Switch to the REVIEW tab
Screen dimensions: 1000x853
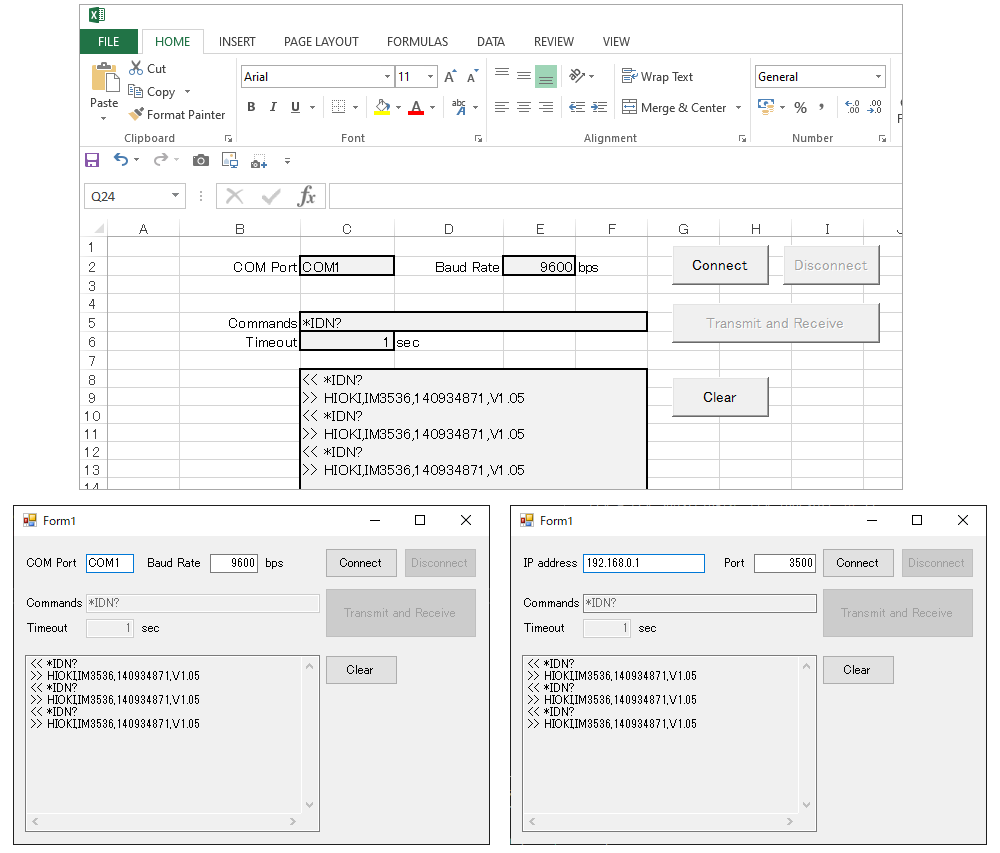pos(554,41)
